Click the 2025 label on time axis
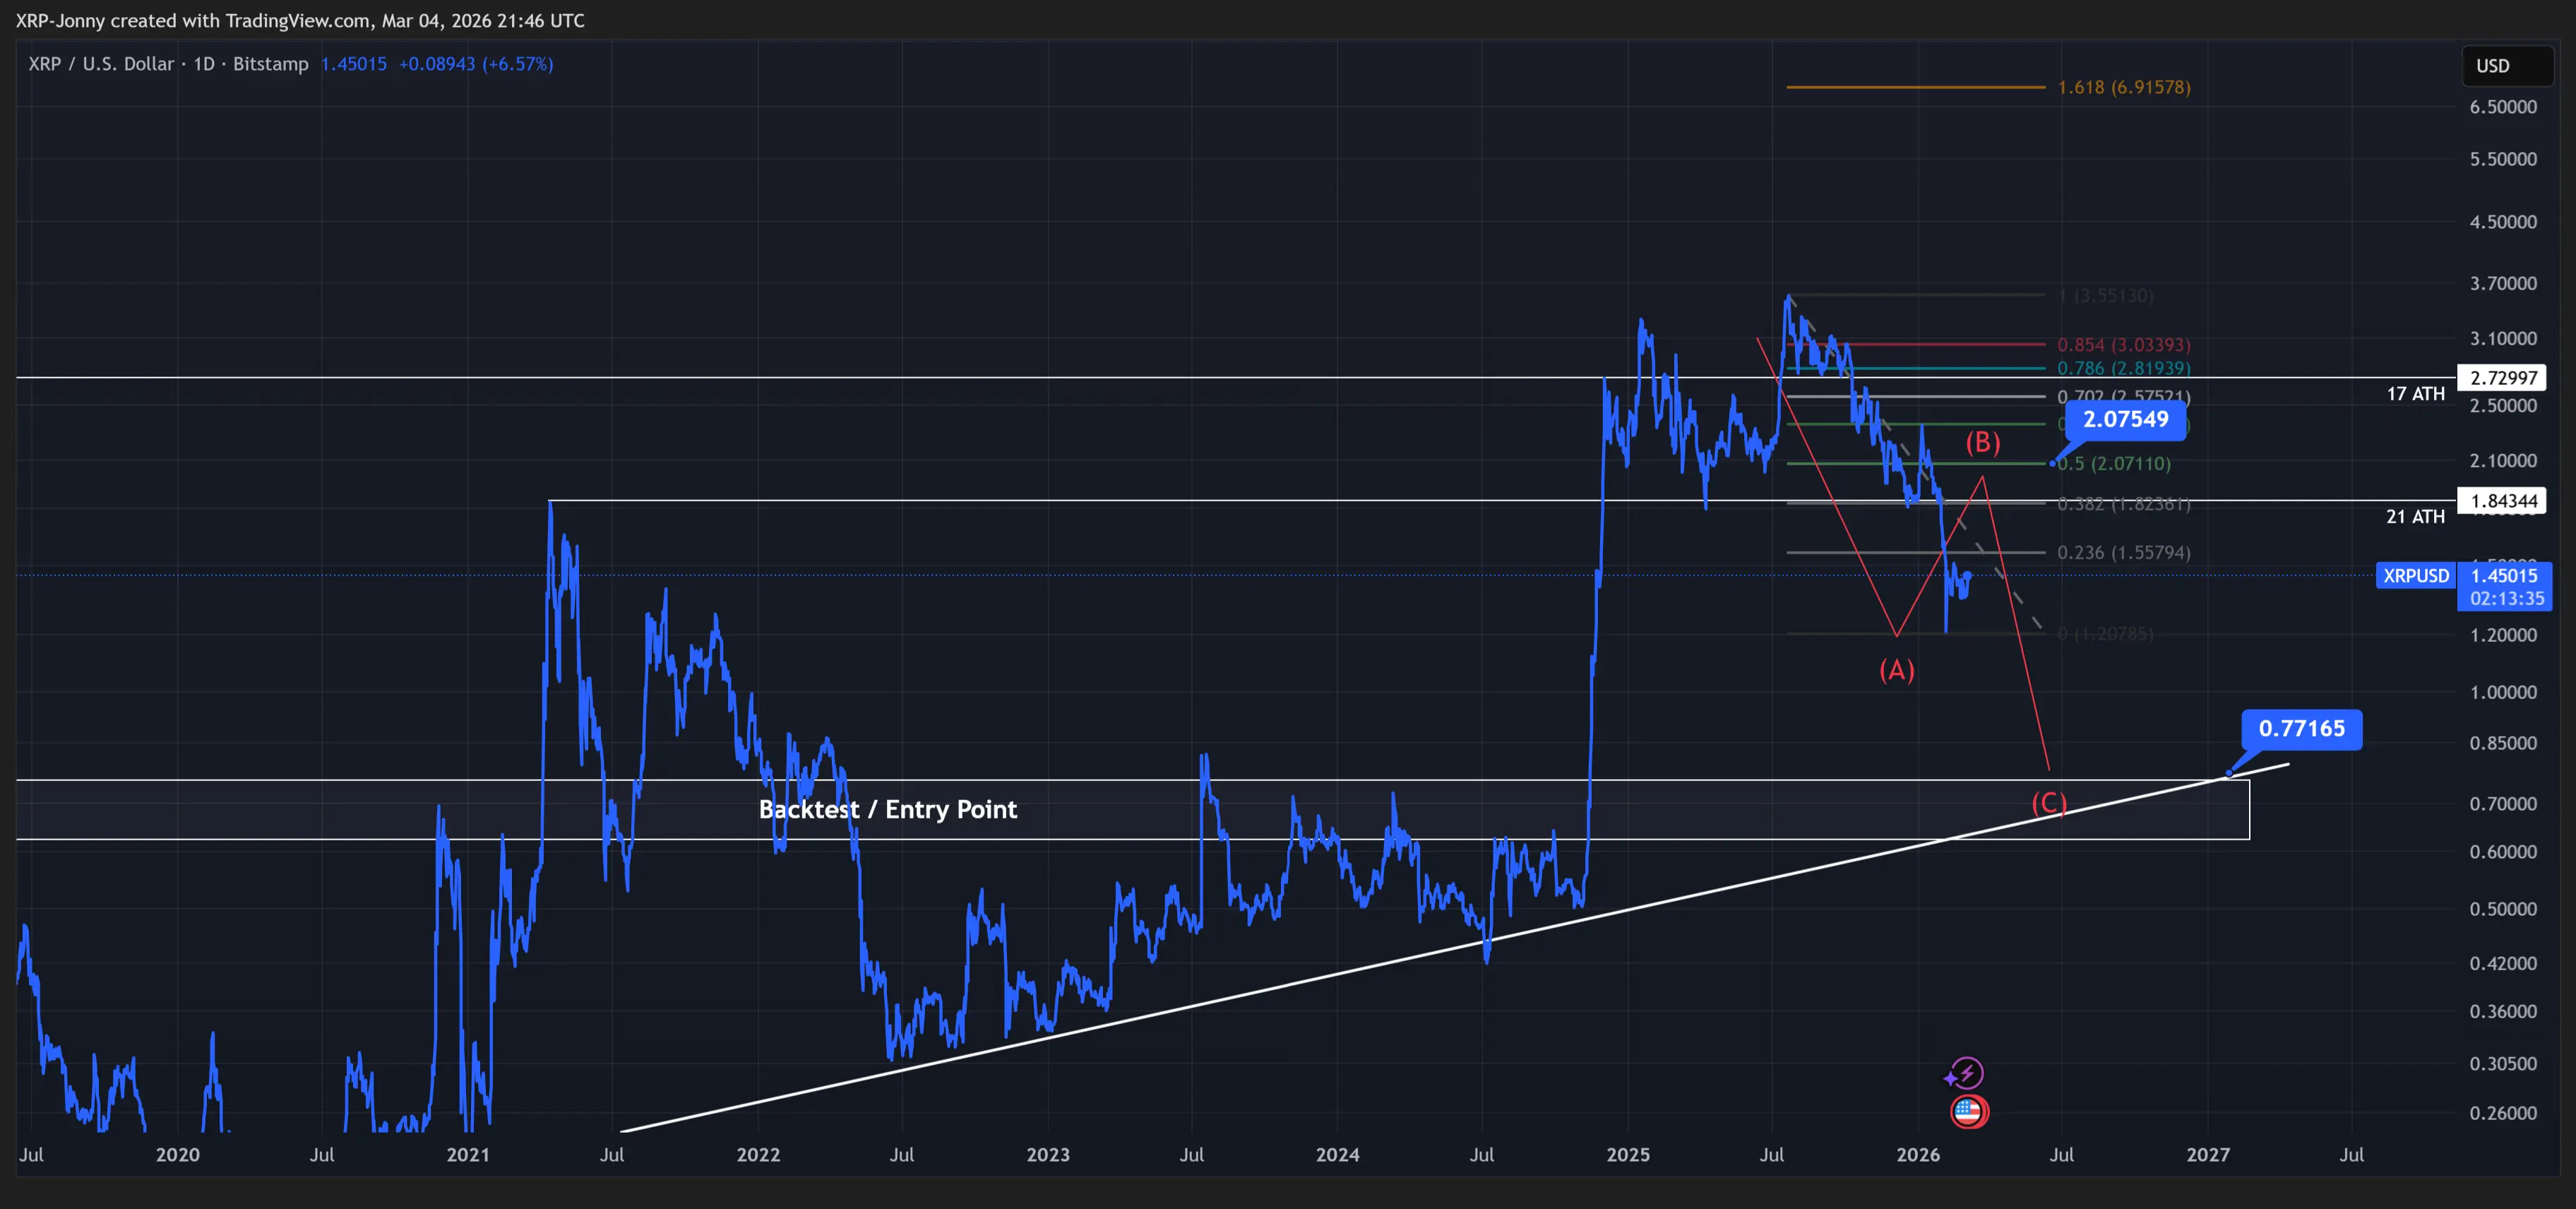 (1627, 1155)
